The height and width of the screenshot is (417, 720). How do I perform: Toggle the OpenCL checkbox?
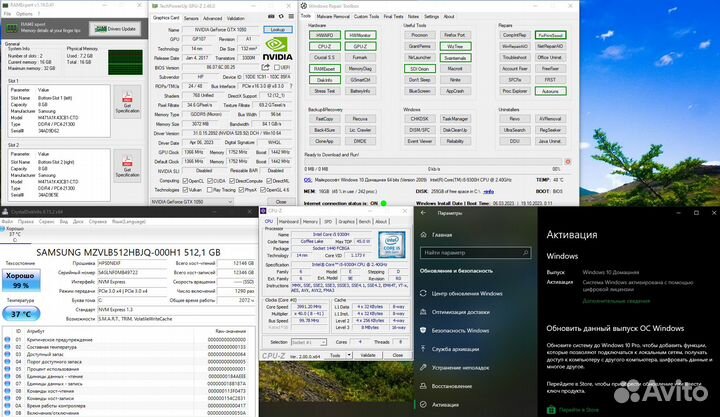186,181
